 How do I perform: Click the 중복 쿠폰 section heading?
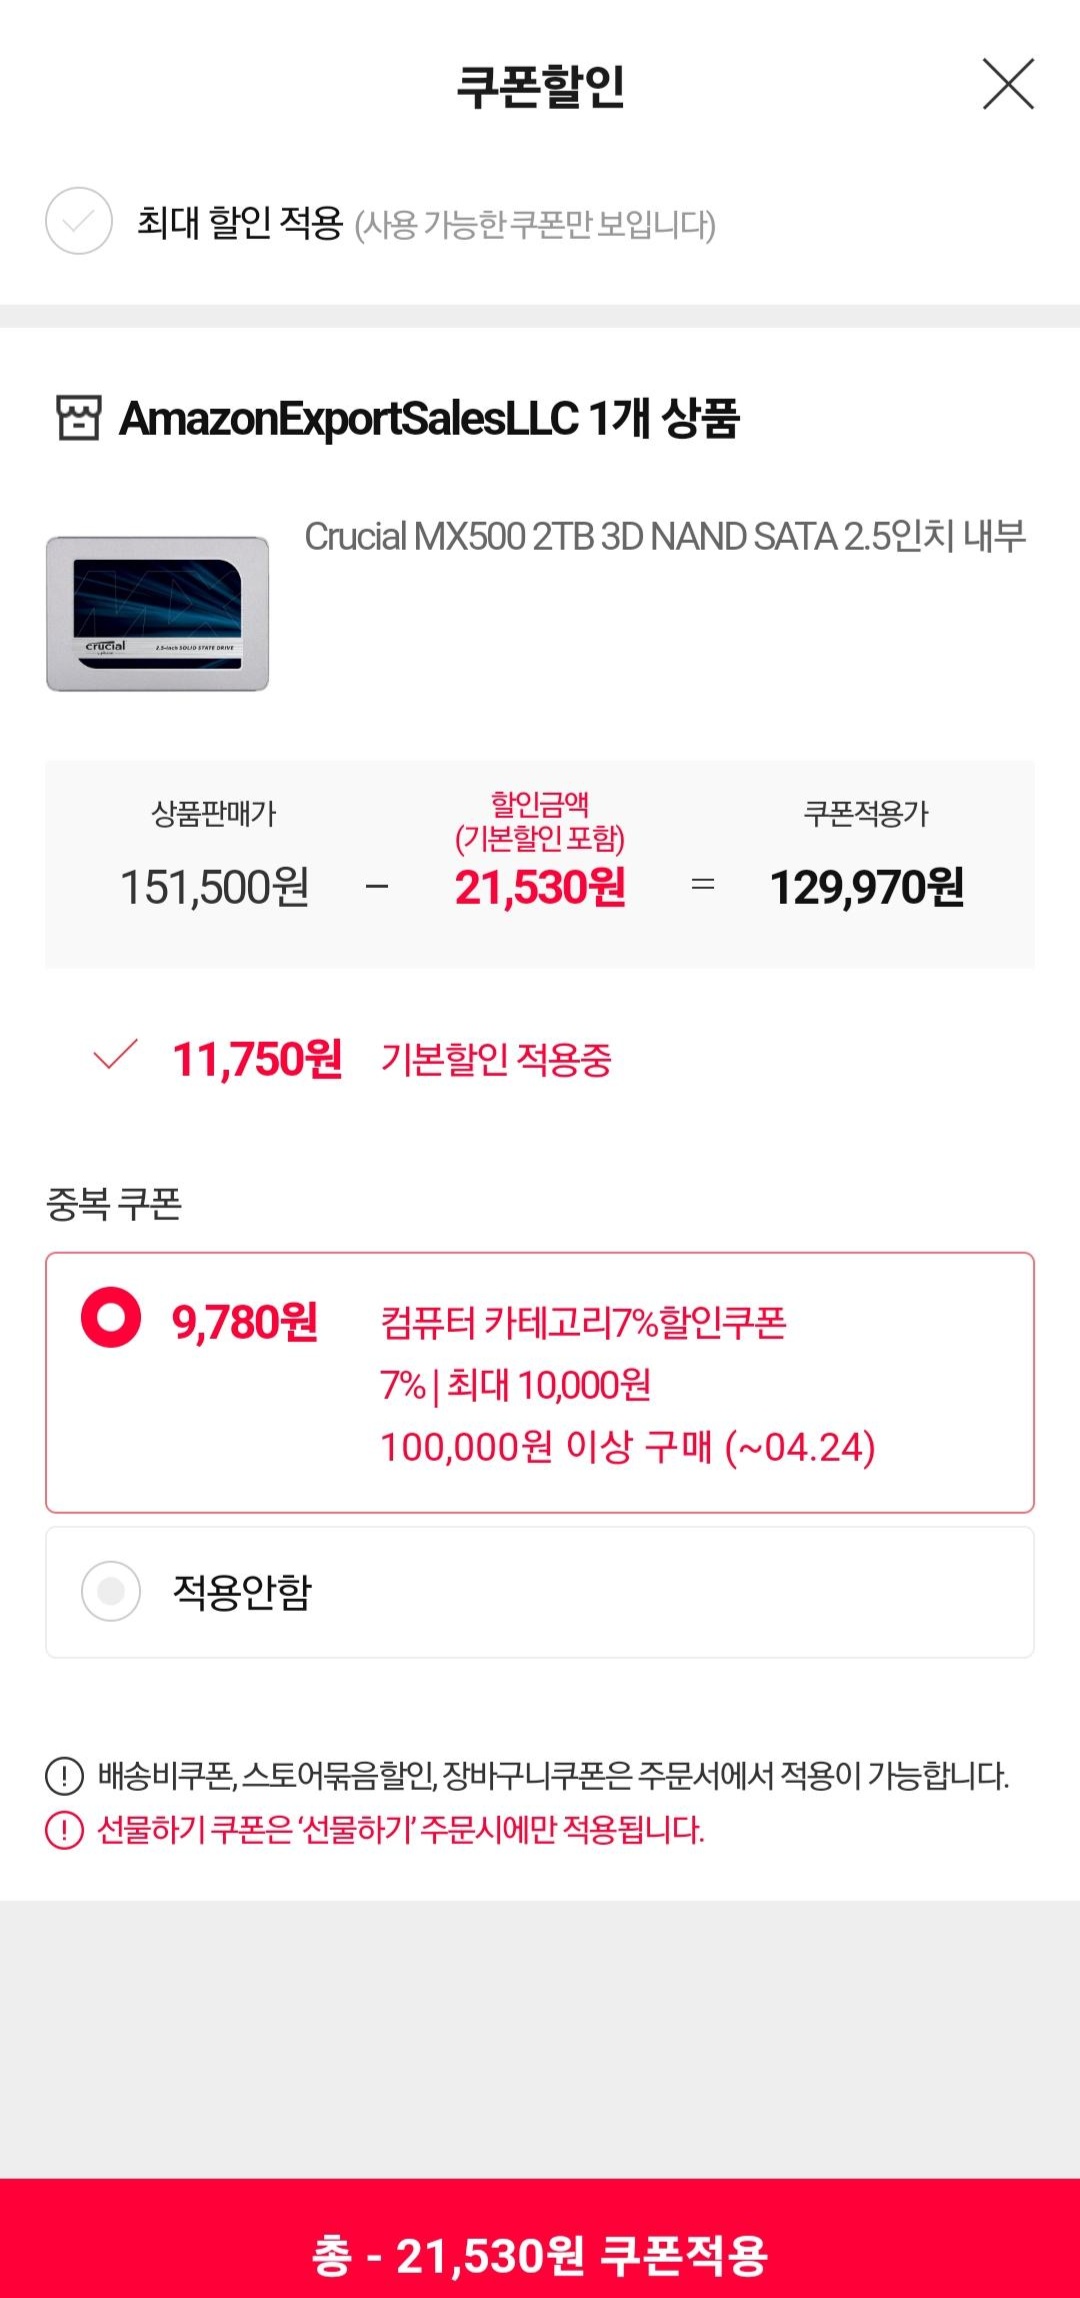pos(114,1204)
